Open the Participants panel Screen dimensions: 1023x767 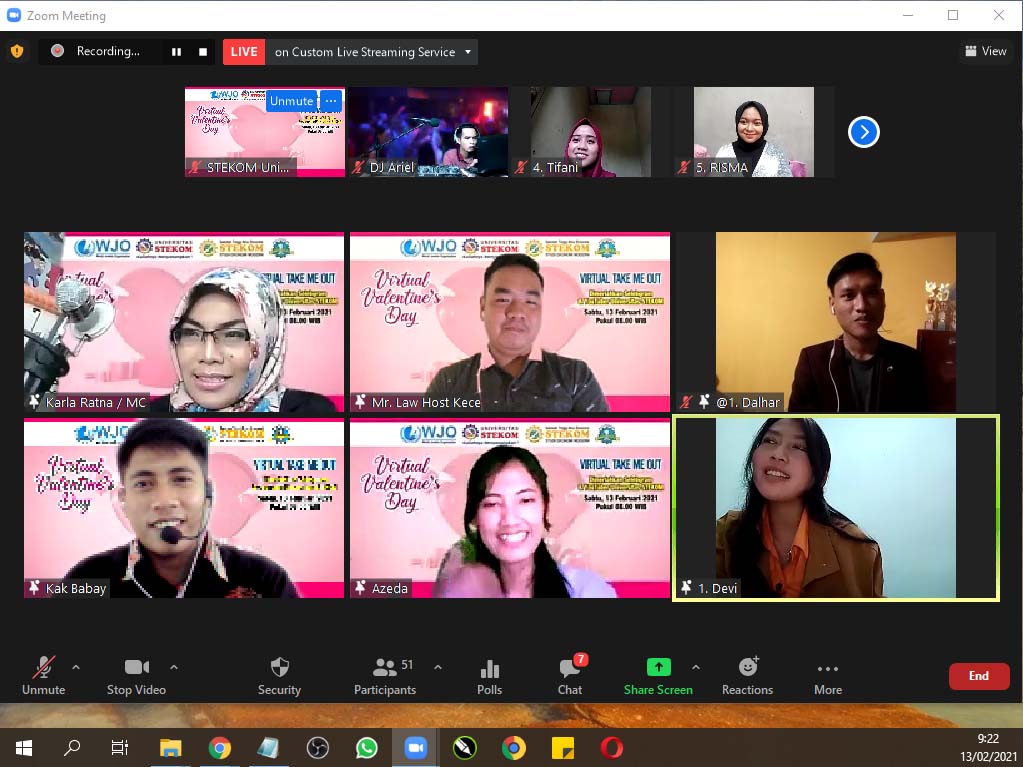tap(385, 676)
